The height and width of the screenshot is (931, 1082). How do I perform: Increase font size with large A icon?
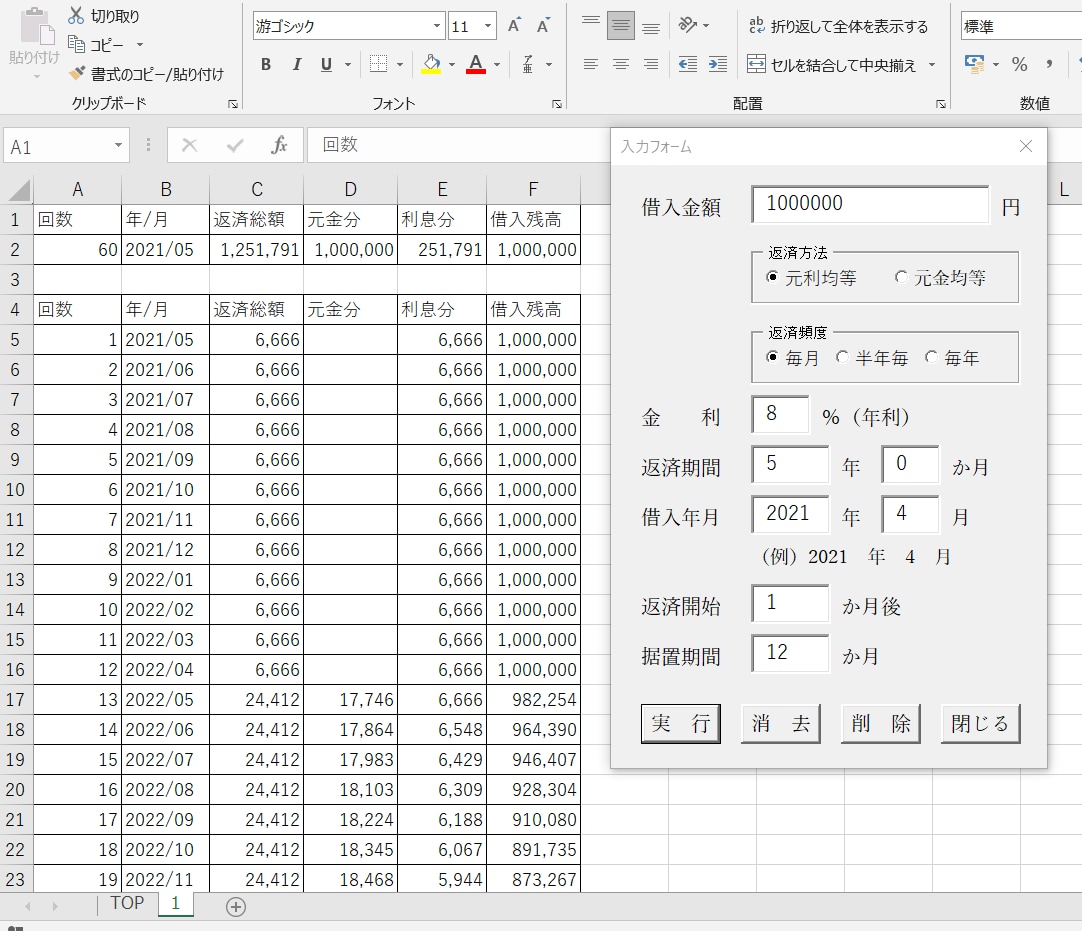pyautogui.click(x=514, y=26)
